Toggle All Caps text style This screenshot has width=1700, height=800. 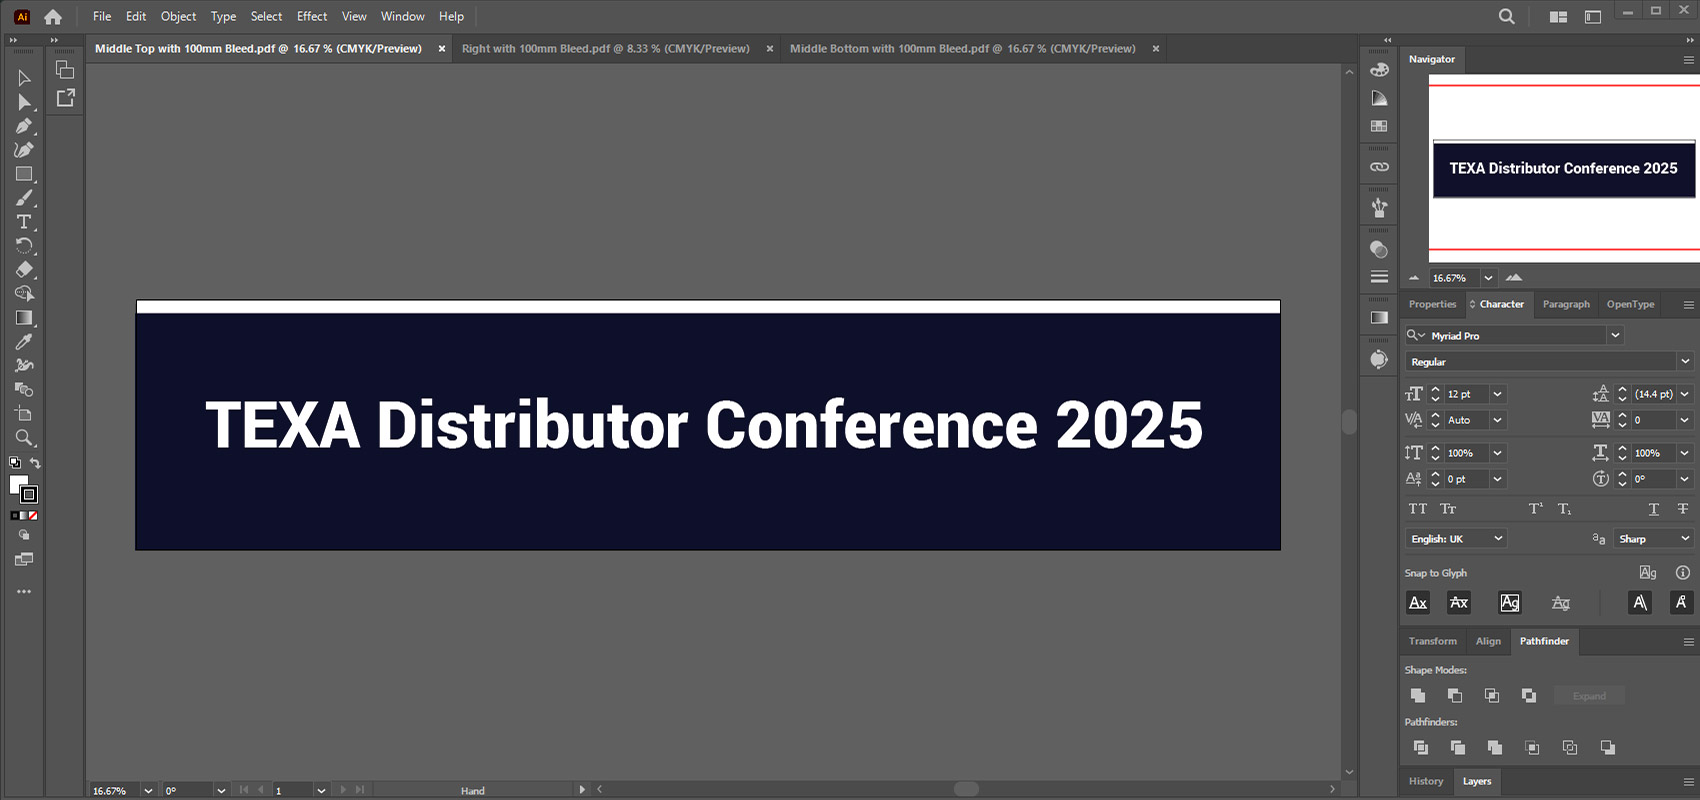click(1418, 509)
